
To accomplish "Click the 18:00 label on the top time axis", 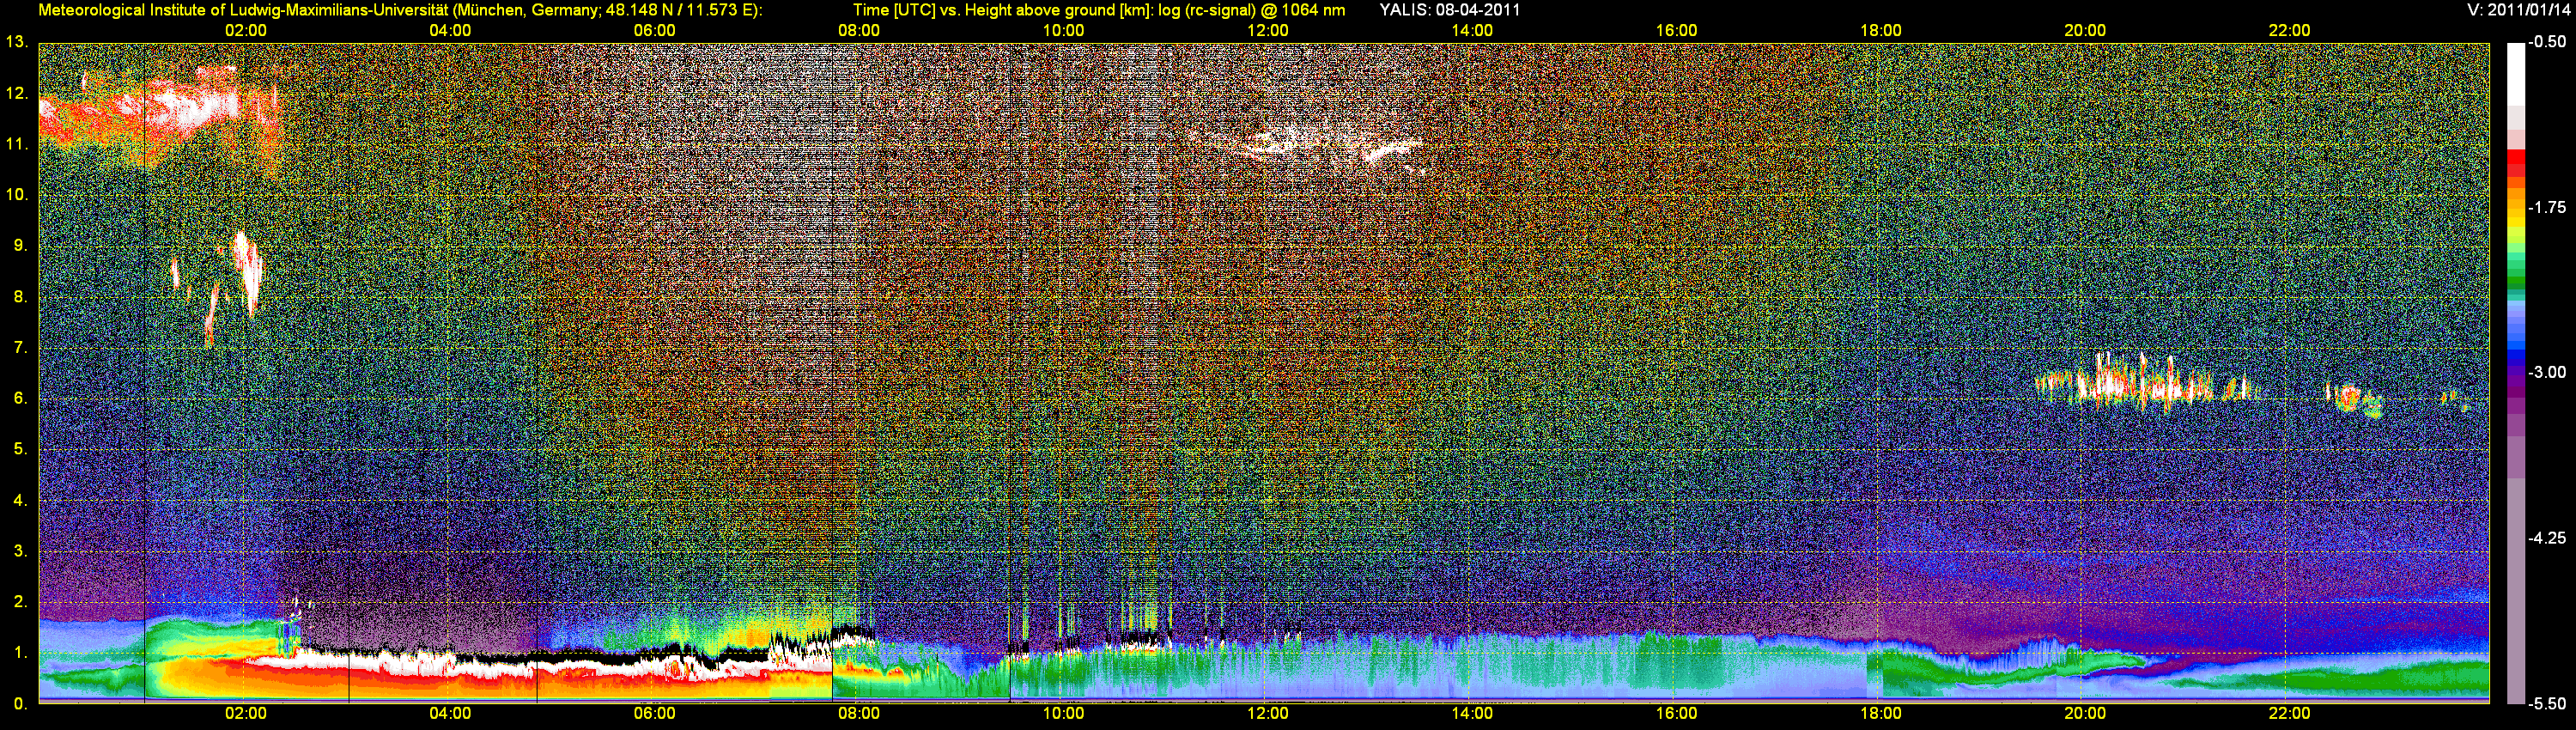I will coord(1881,31).
